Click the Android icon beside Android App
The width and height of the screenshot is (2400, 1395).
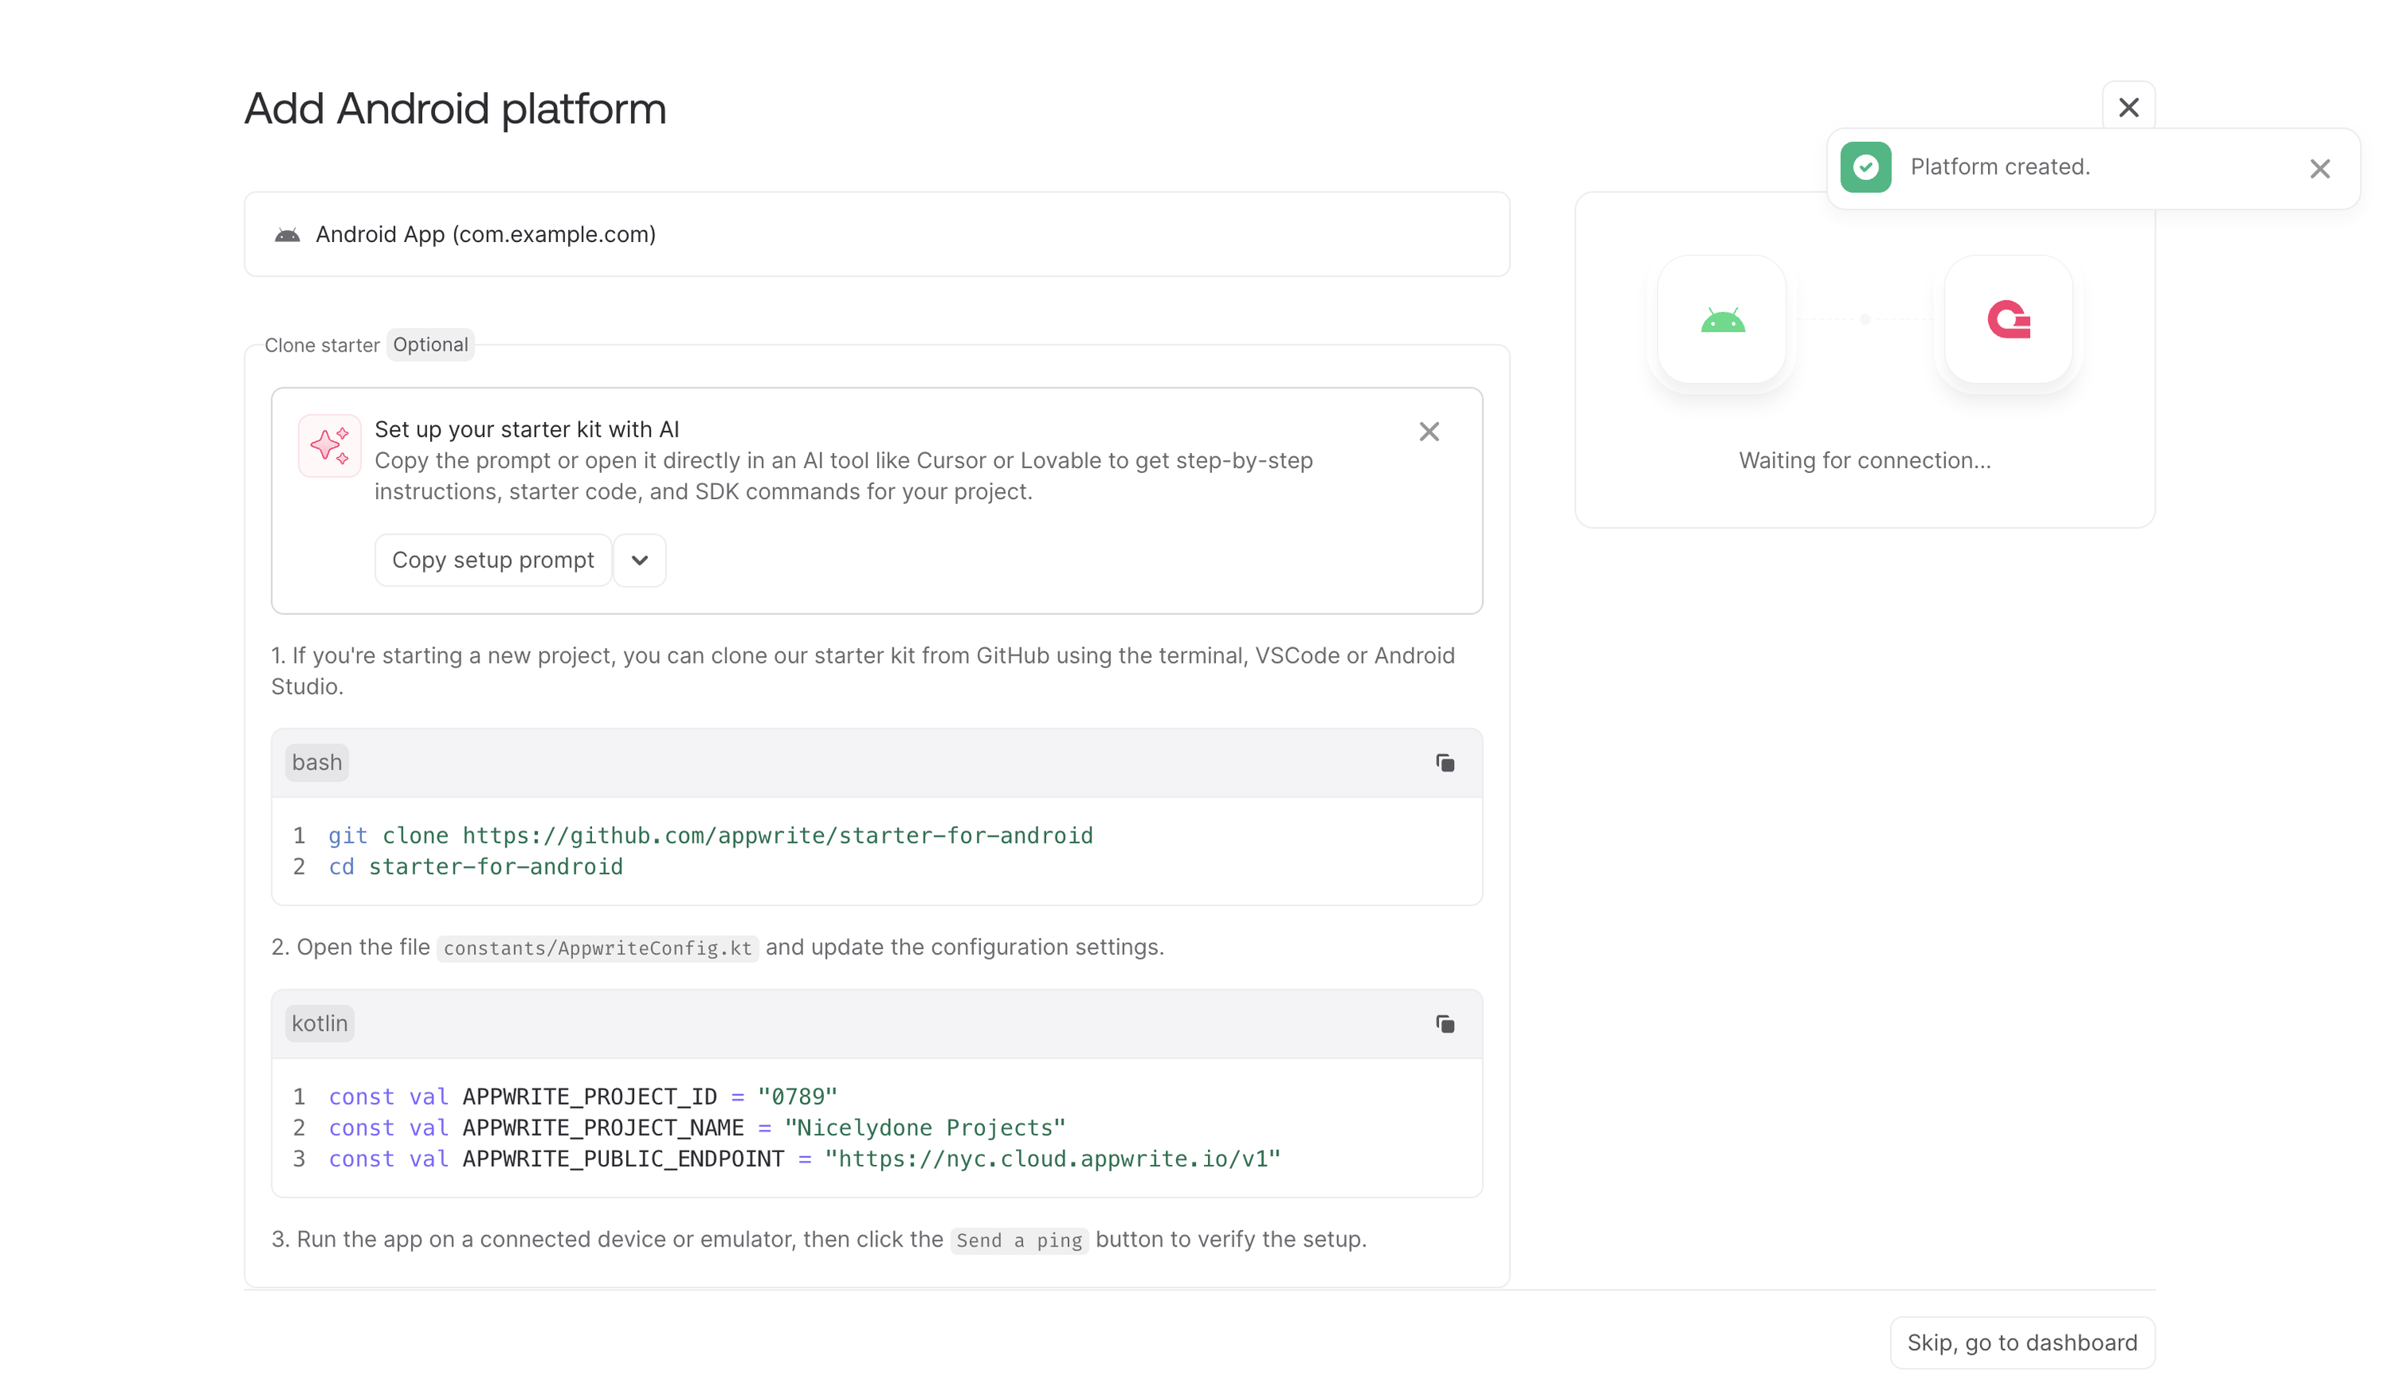click(287, 235)
